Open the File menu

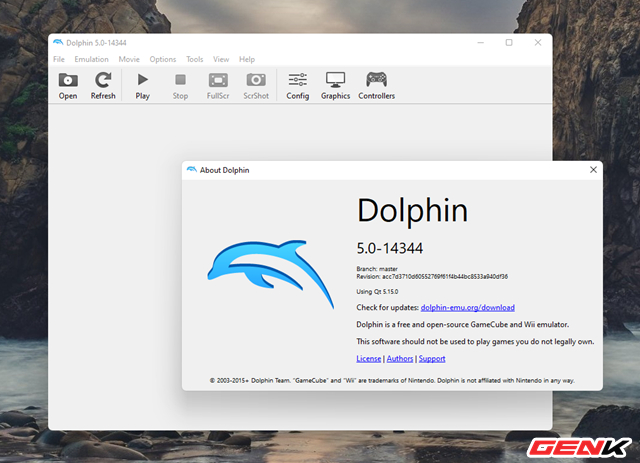click(59, 59)
